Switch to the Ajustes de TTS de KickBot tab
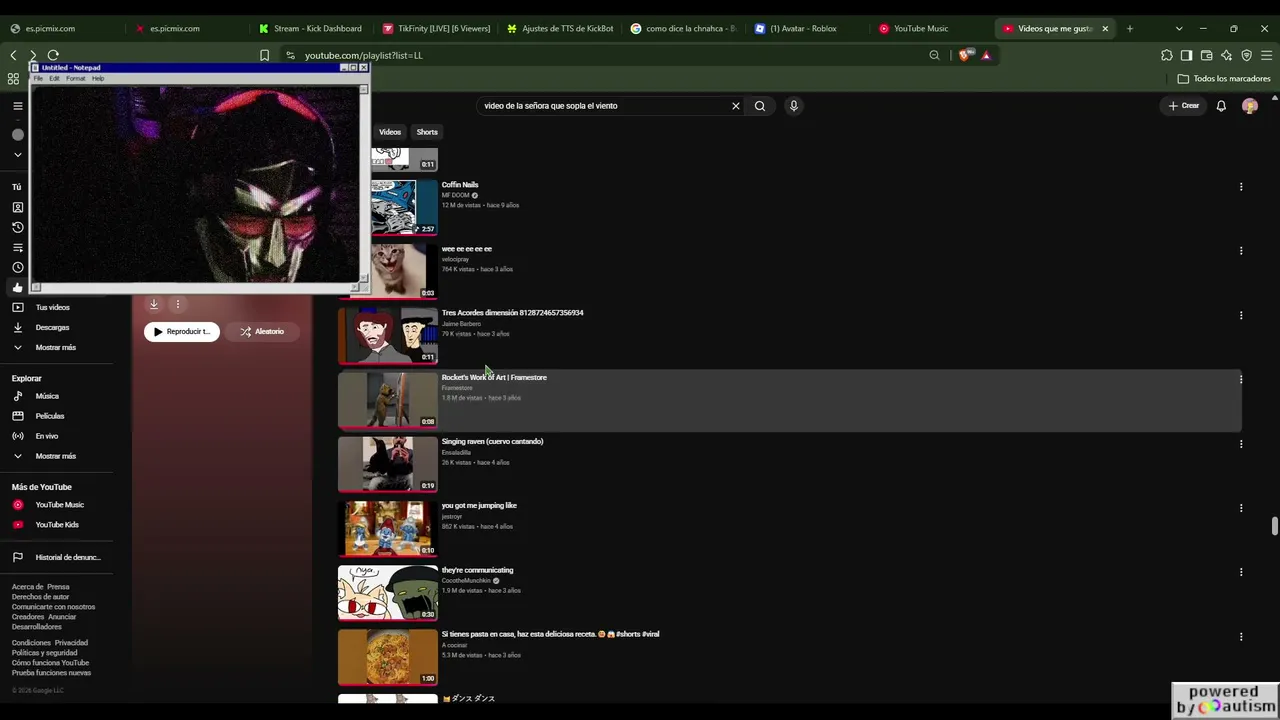Screen dimensions: 1280x720 [x=560, y=28]
